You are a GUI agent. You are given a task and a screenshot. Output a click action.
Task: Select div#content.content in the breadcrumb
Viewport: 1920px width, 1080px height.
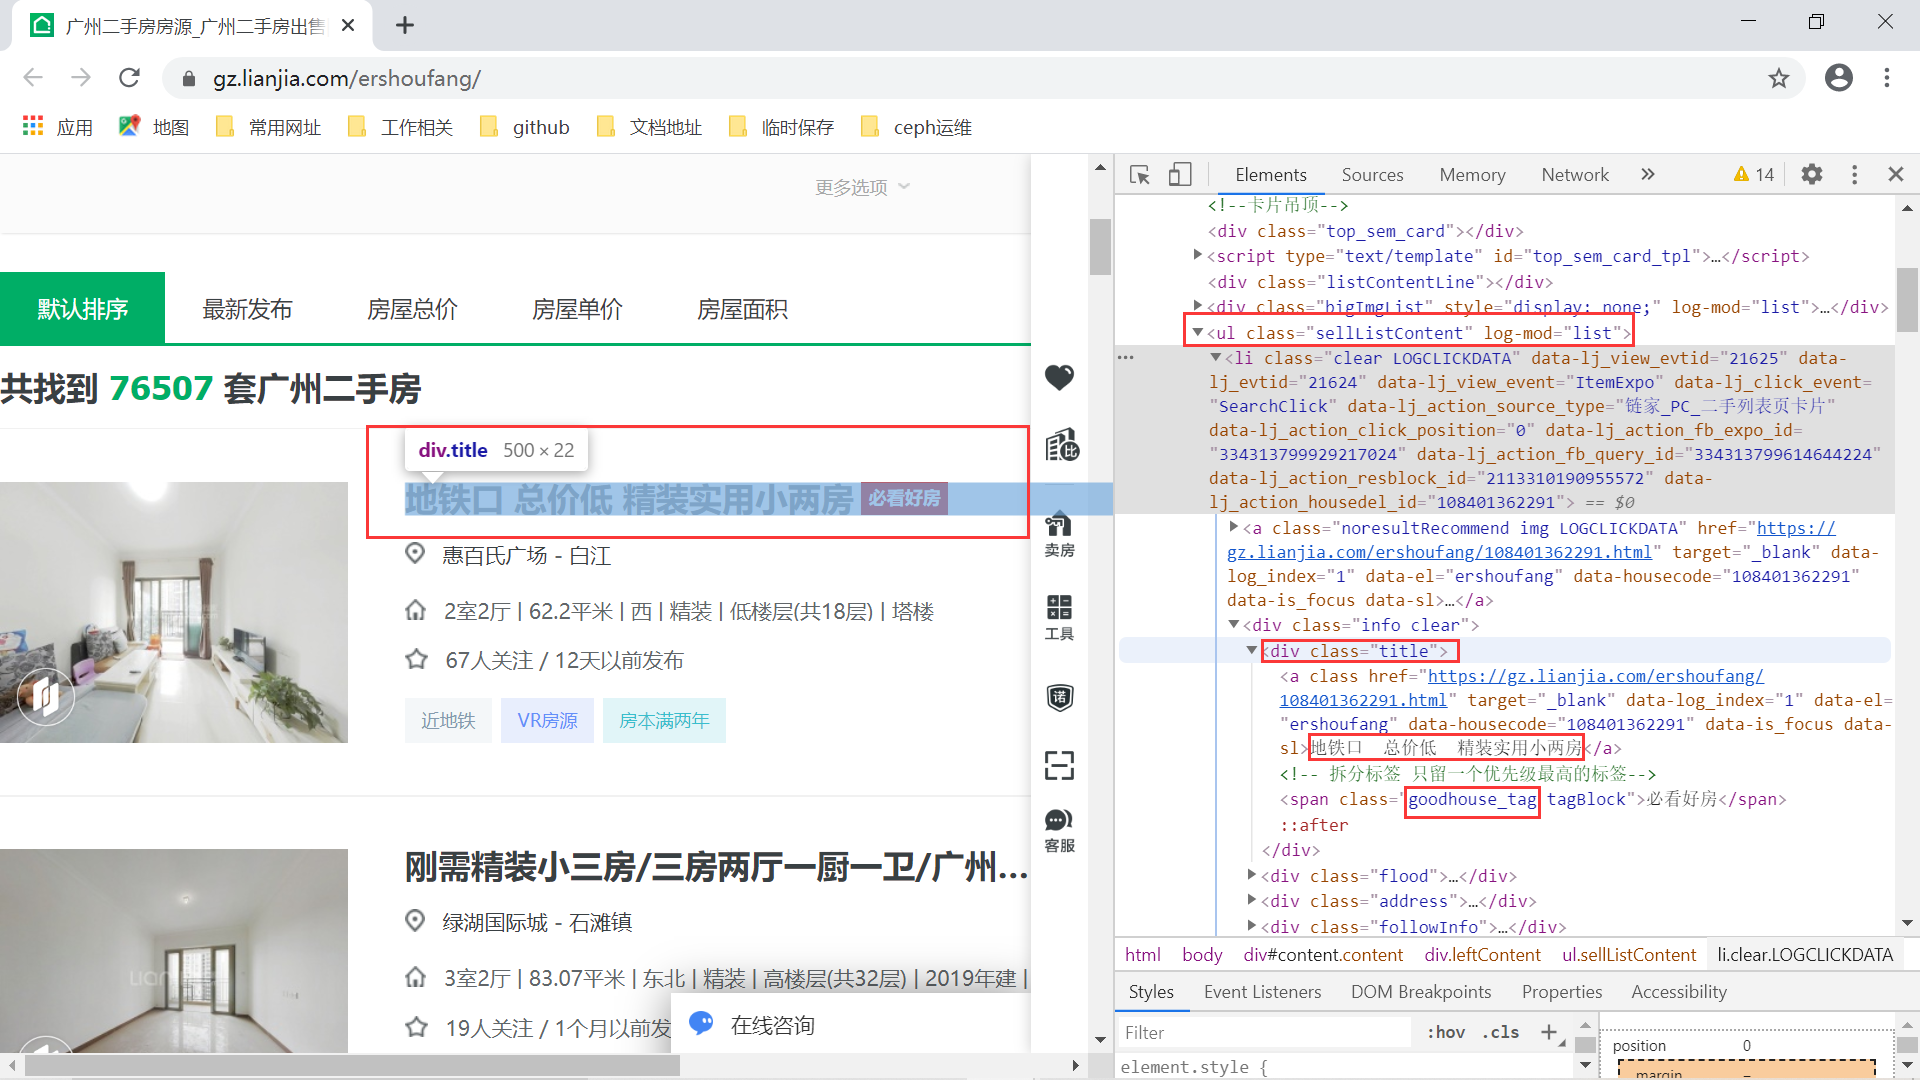tap(1323, 955)
